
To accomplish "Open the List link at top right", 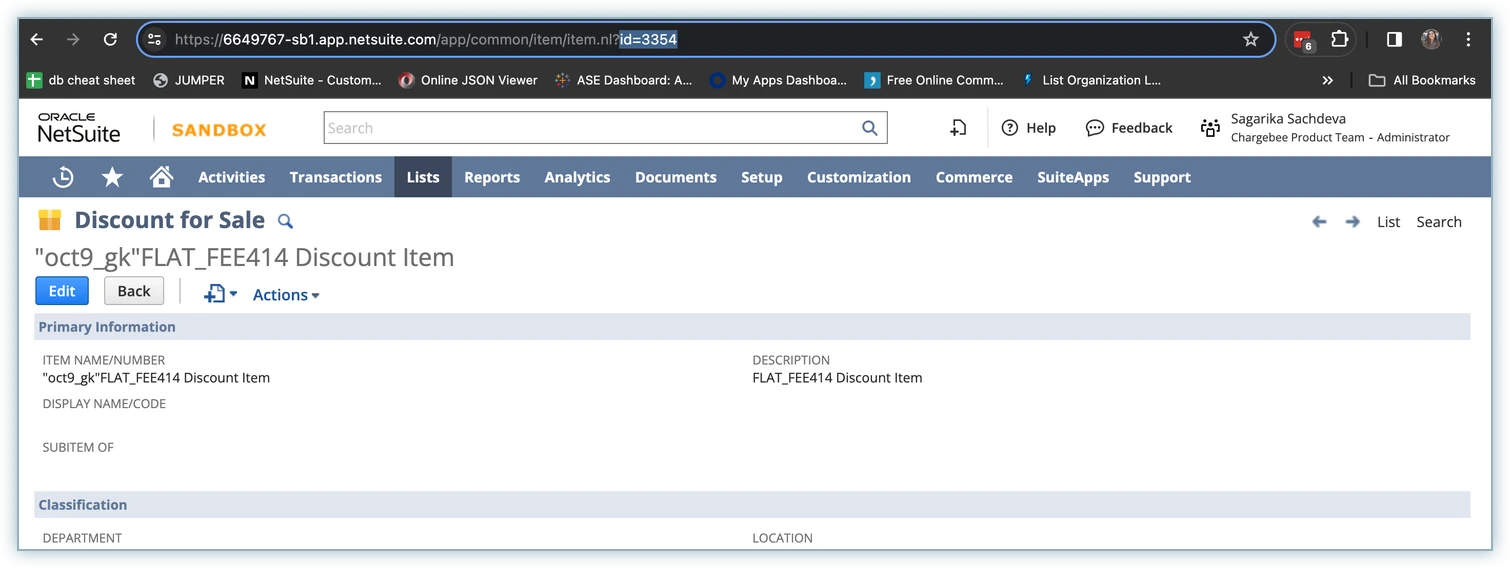I will click(x=1388, y=222).
